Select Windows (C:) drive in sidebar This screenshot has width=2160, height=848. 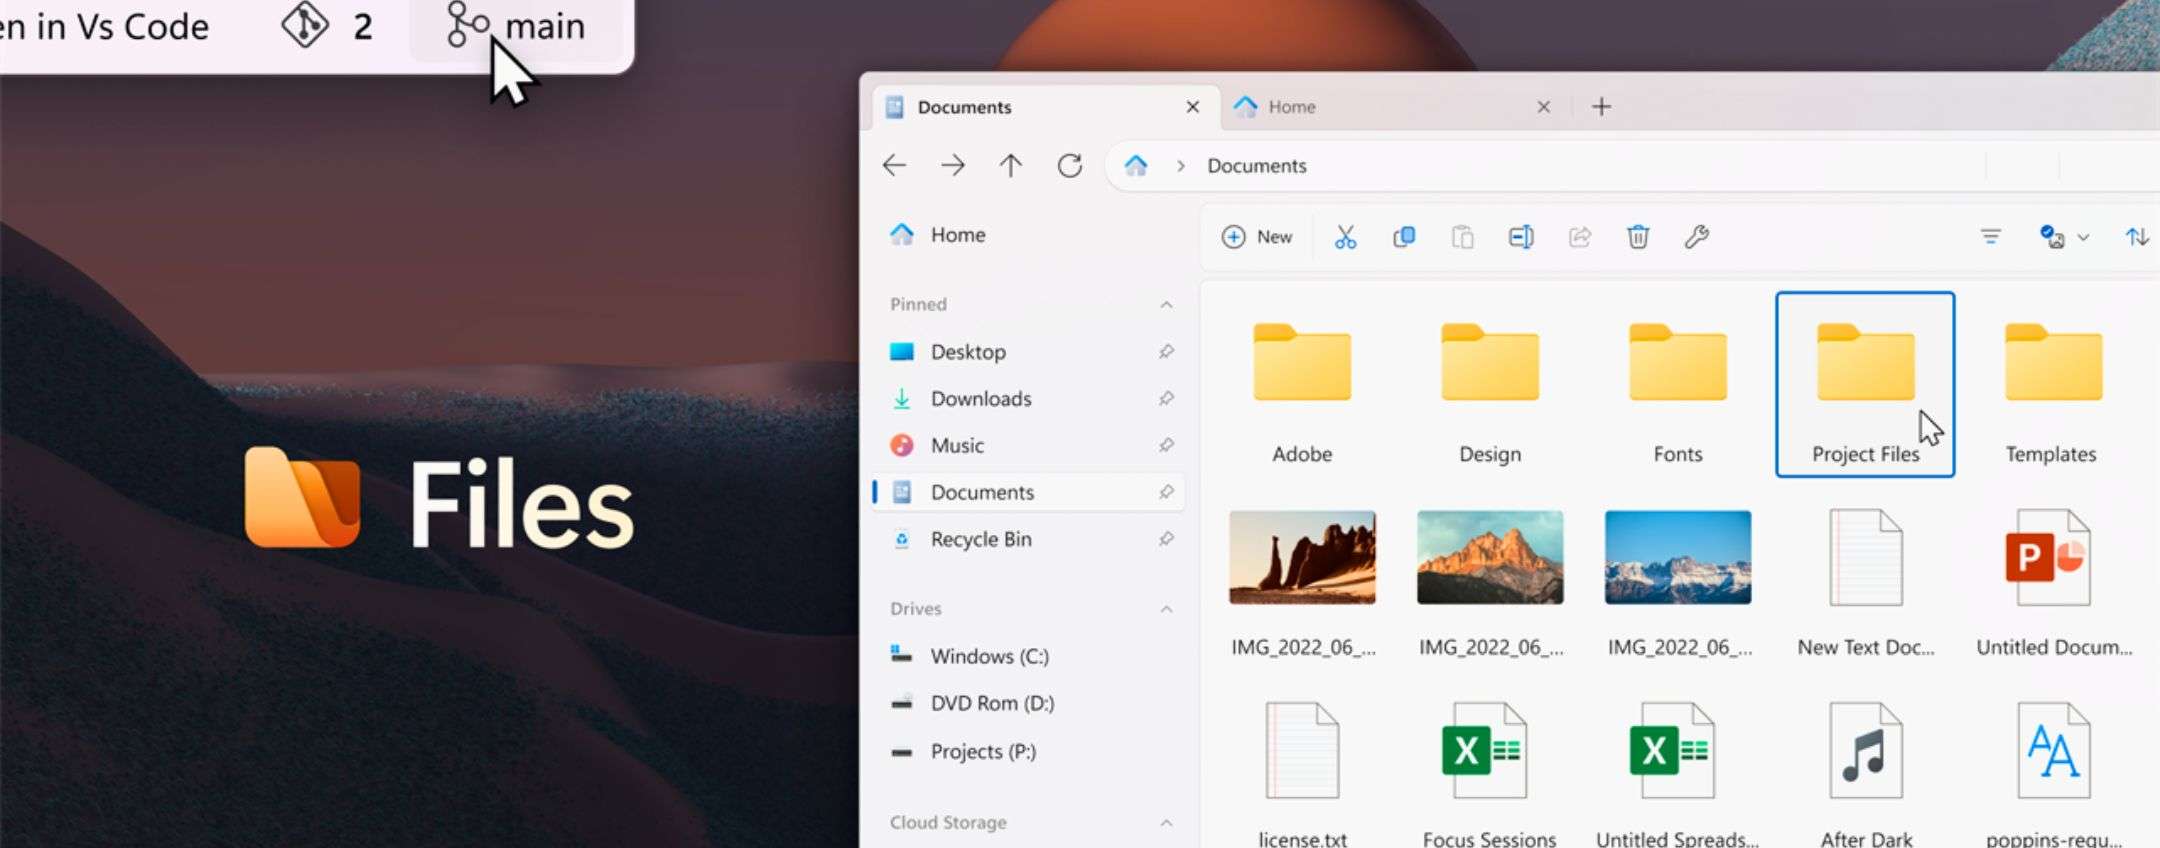988,656
